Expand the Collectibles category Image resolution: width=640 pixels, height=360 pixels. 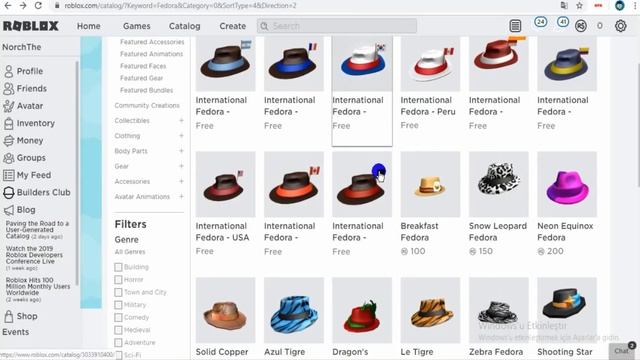(x=181, y=121)
